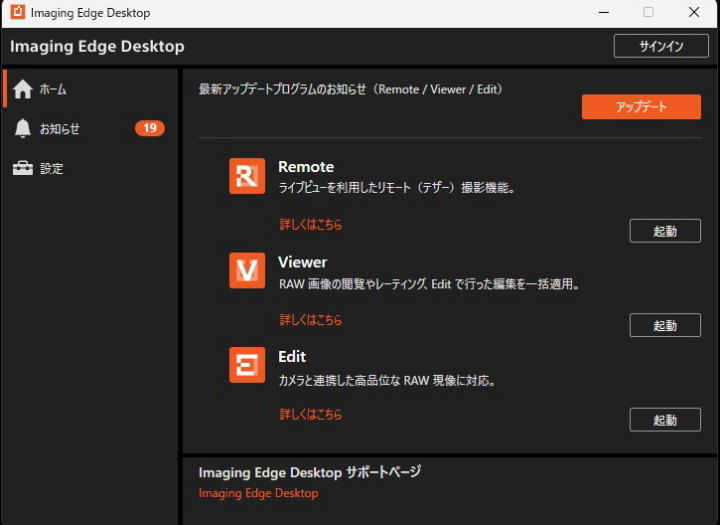This screenshot has width=720, height=525.
Task: Launch Remote with its 起動 button
Action: click(665, 231)
